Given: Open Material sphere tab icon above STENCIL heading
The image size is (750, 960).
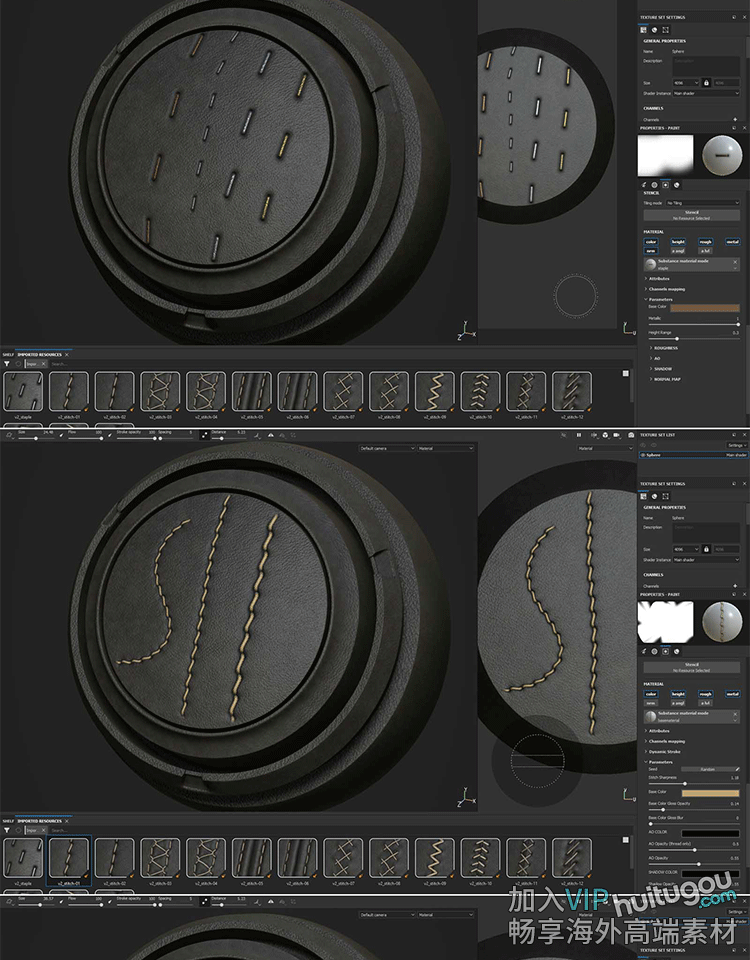Looking at the screenshot, I should click(x=677, y=185).
